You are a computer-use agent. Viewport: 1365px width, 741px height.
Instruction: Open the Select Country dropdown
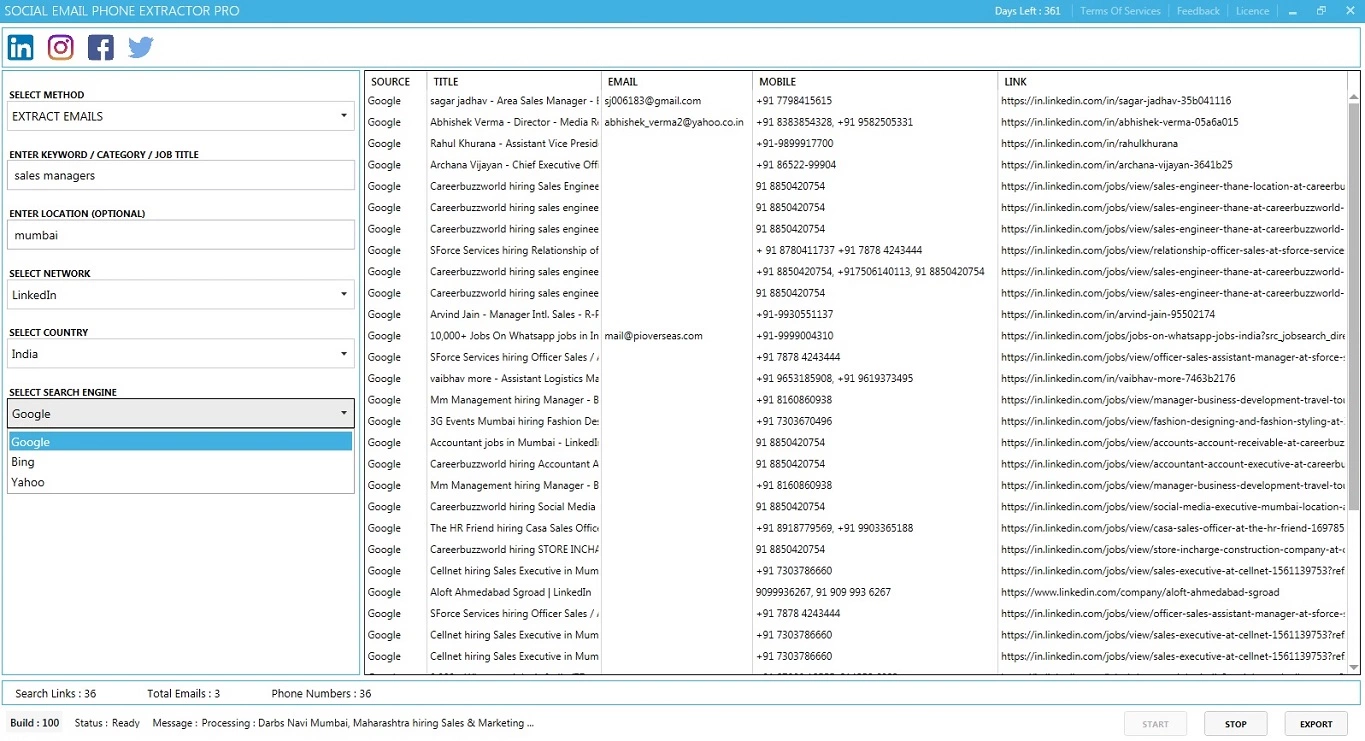180,354
